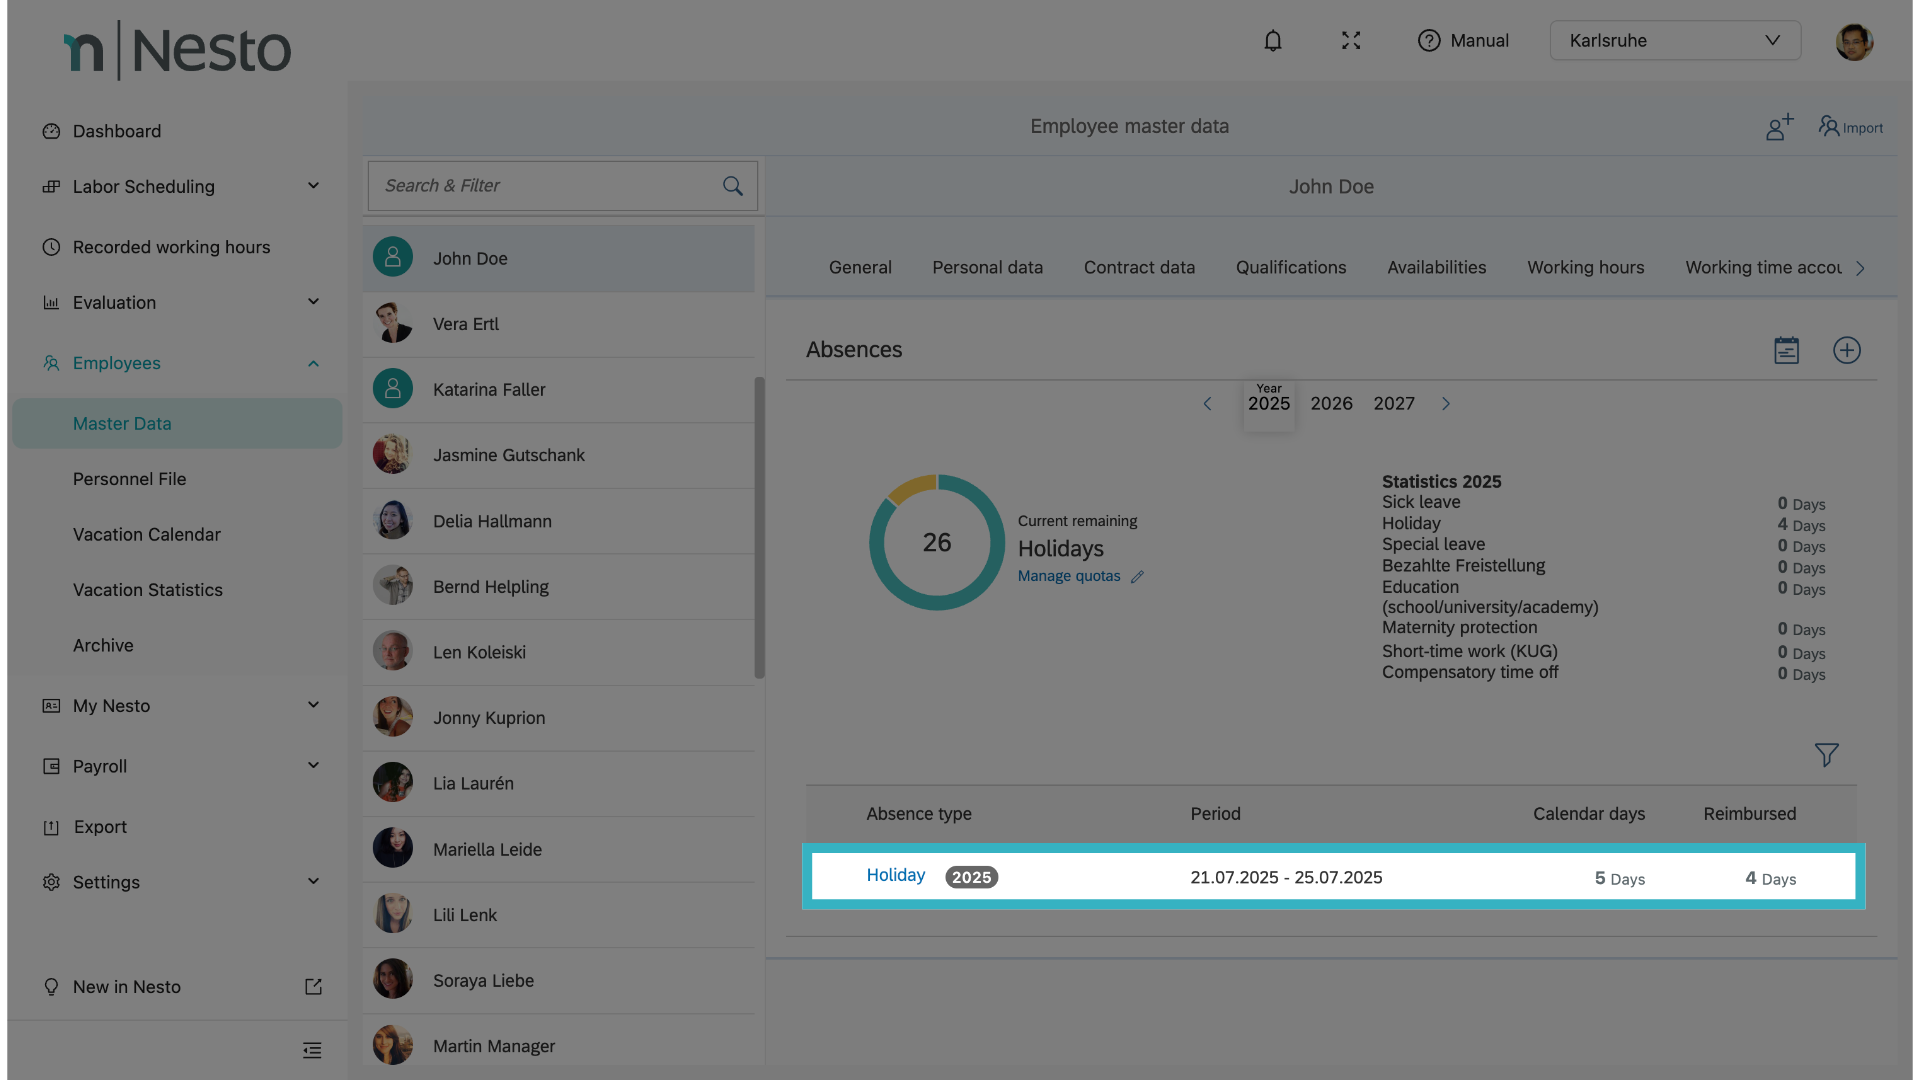Click the Import button
Image resolution: width=1920 pixels, height=1080 pixels.
point(1851,127)
